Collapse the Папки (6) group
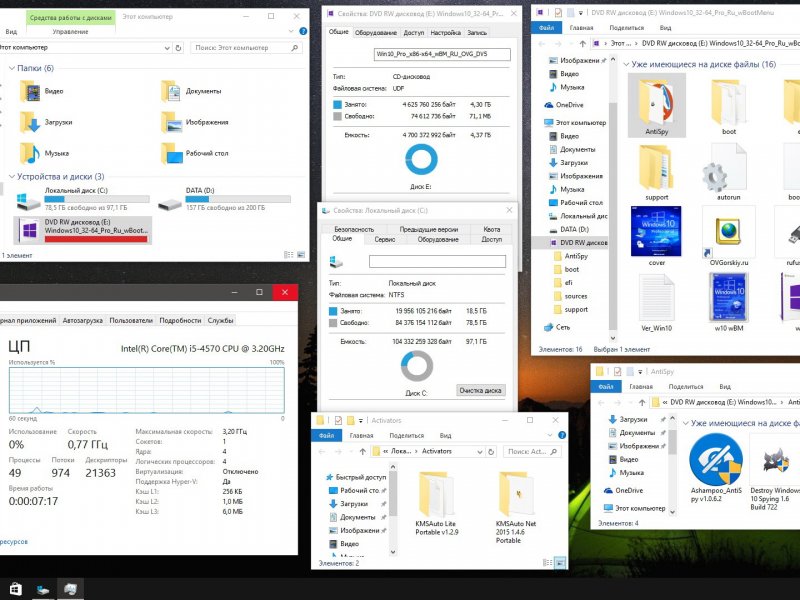800x600 pixels. click(x=12, y=68)
